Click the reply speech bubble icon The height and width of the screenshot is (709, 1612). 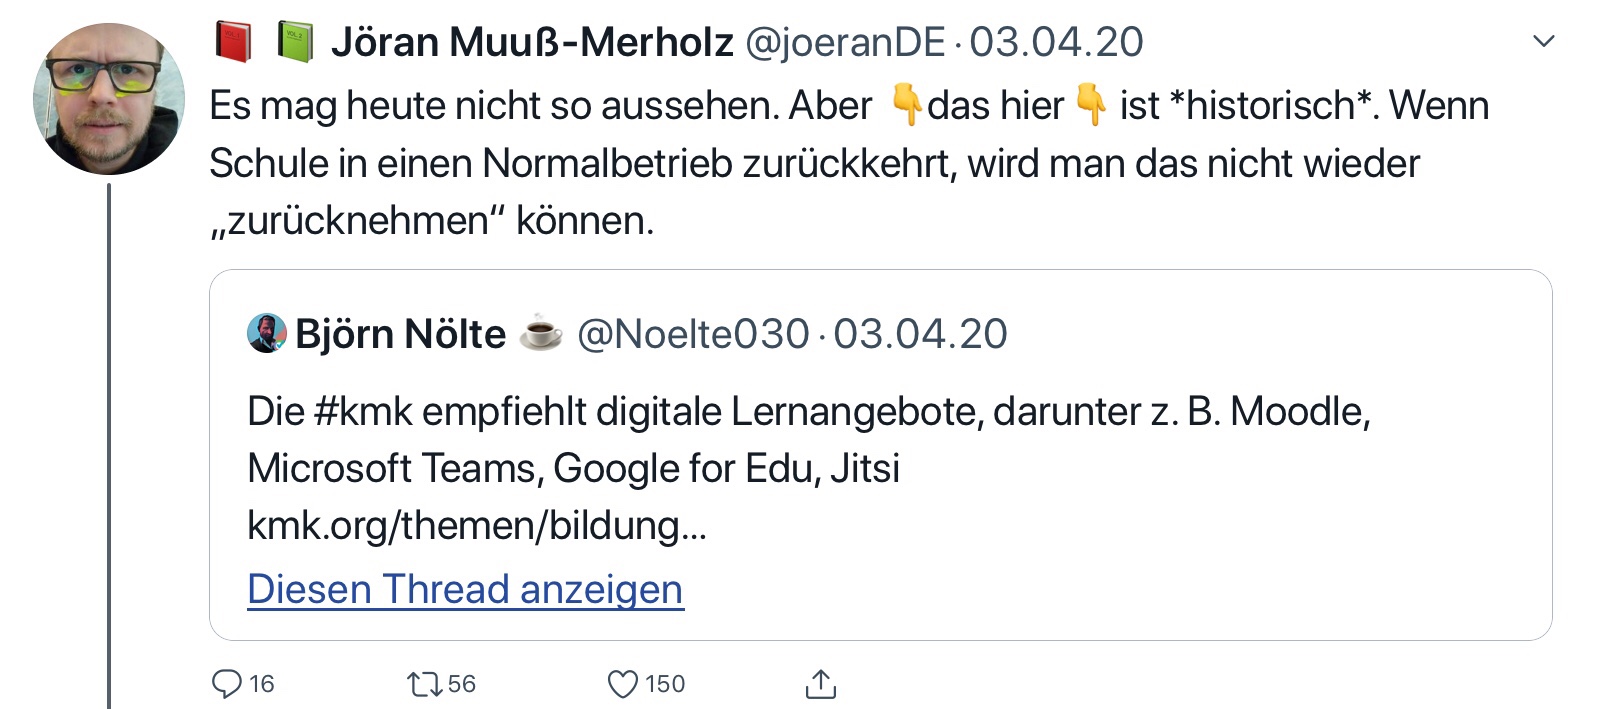pyautogui.click(x=227, y=684)
